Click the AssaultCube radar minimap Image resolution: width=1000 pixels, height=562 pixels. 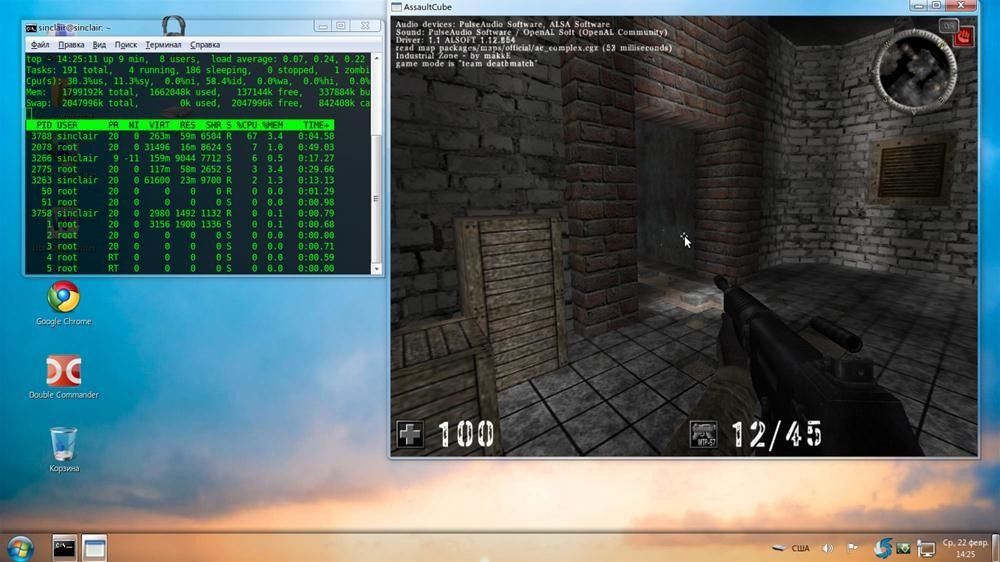click(915, 71)
